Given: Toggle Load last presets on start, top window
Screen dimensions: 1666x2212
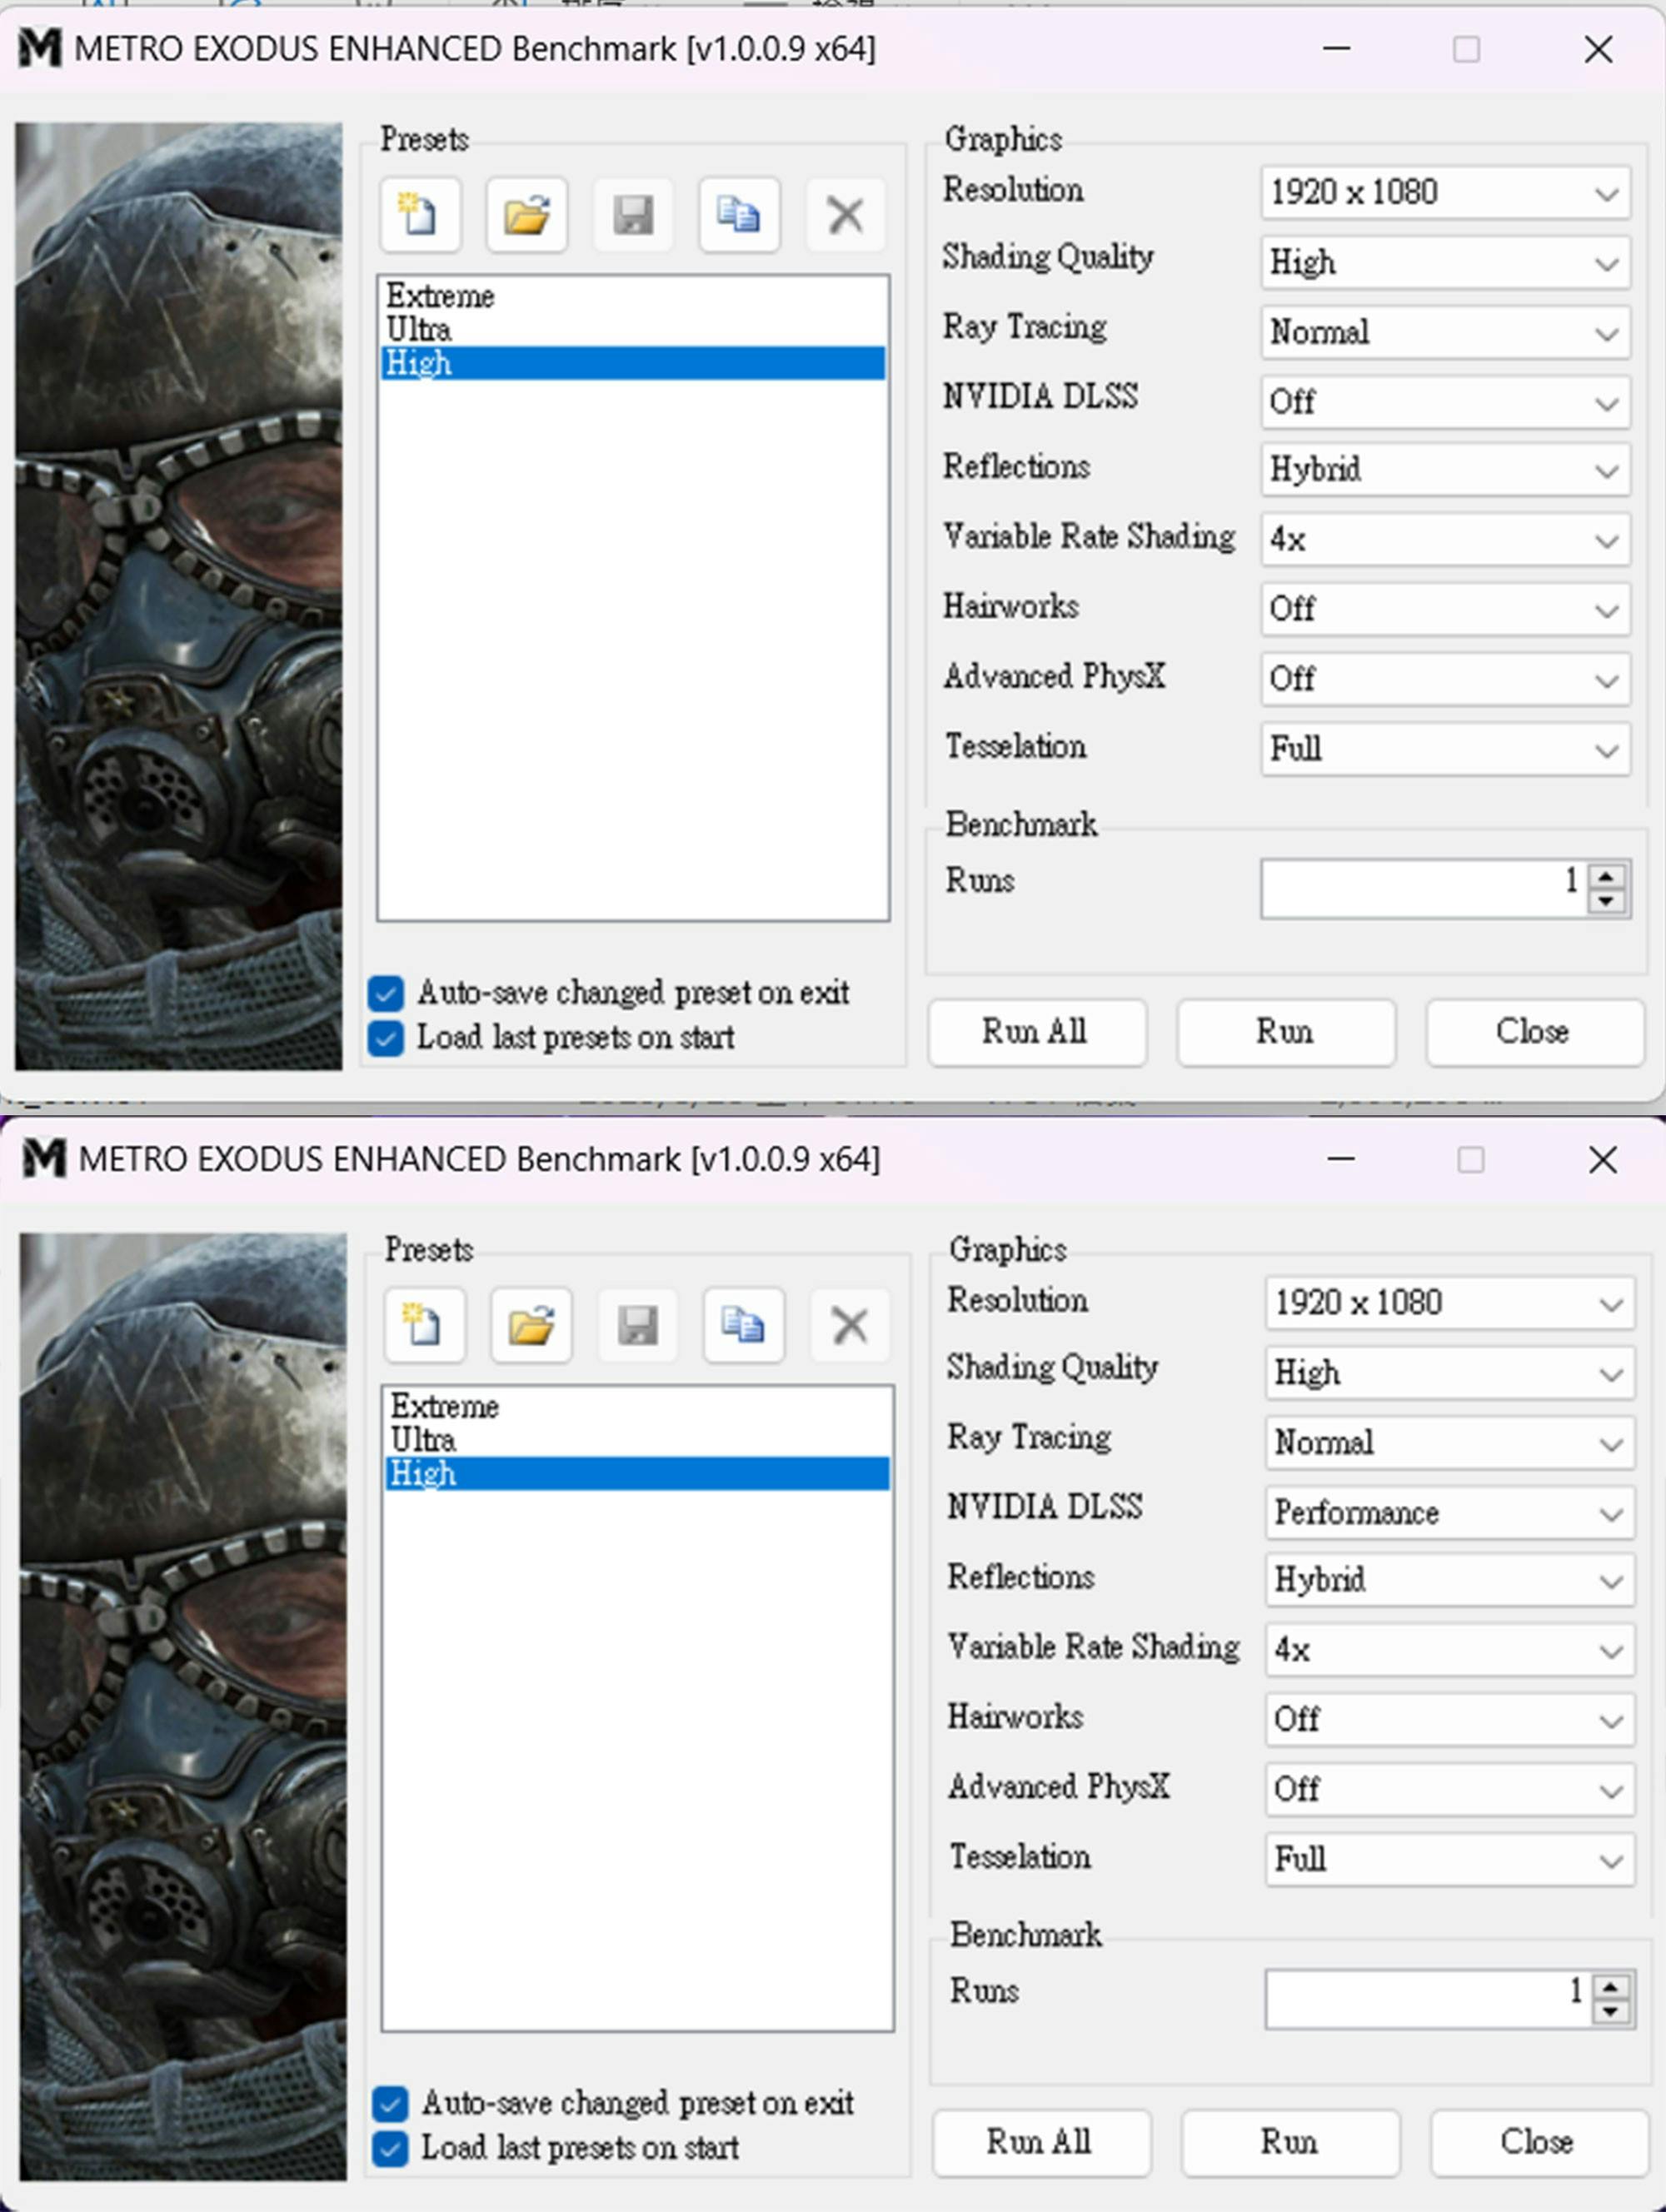Looking at the screenshot, I should tap(386, 1038).
